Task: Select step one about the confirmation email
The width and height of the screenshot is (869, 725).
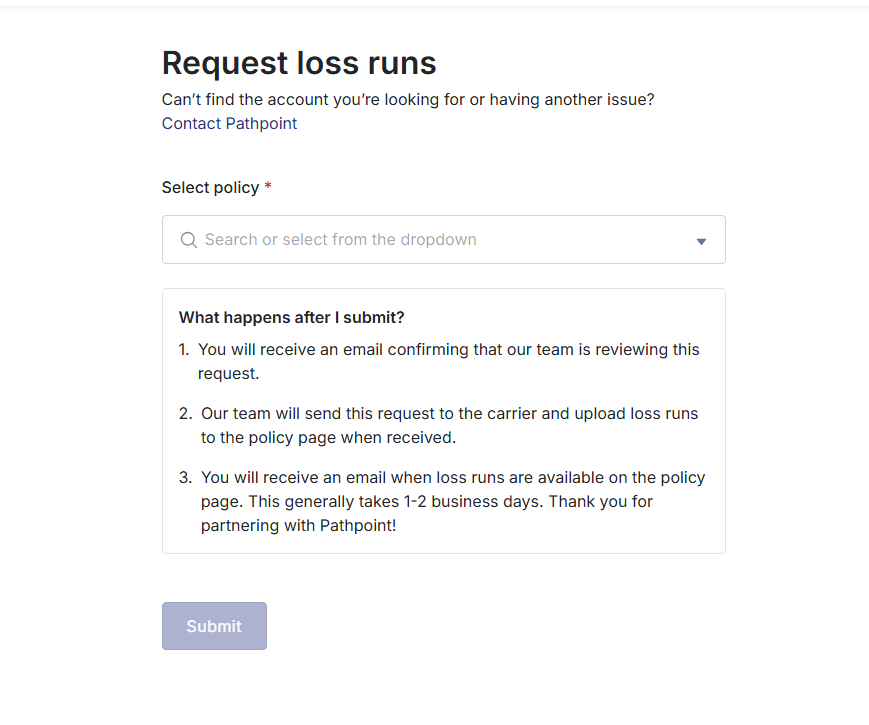Action: pos(448,350)
